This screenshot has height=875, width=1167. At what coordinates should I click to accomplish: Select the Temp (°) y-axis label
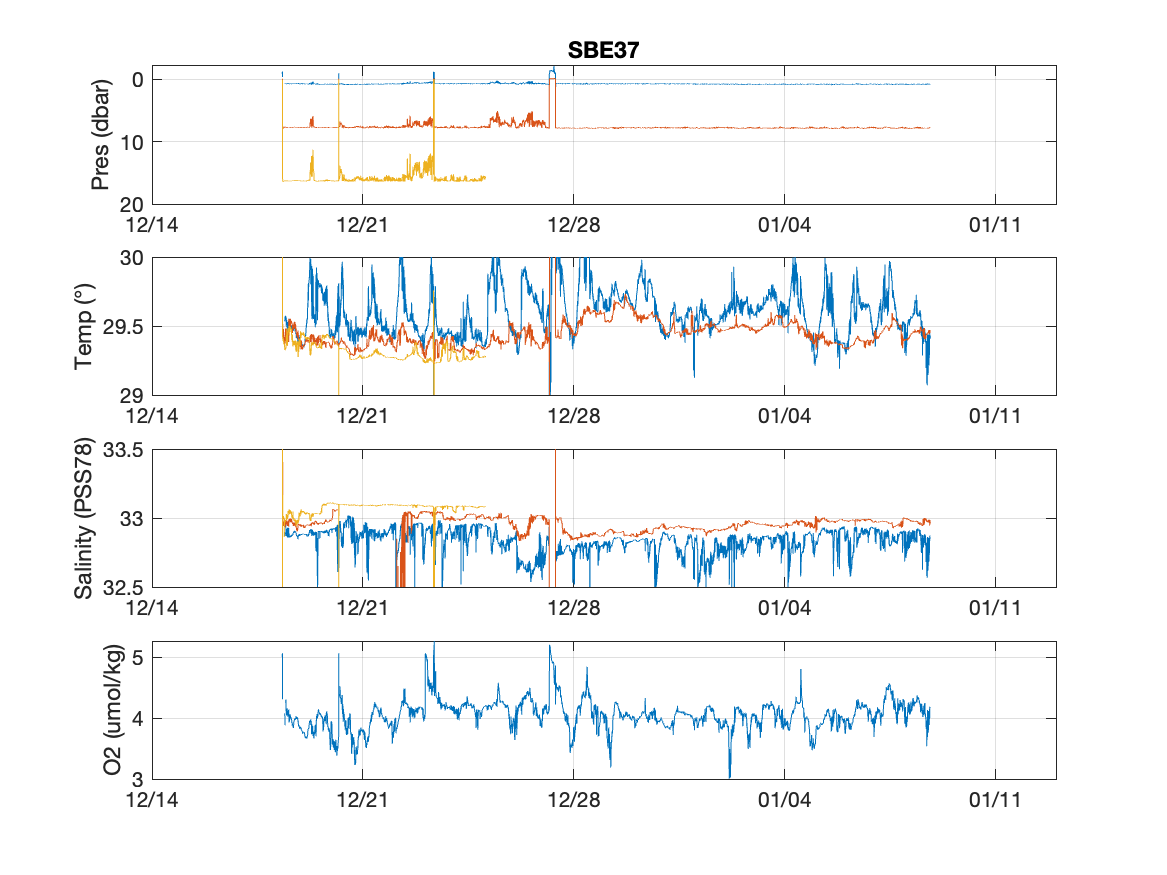pyautogui.click(x=84, y=326)
